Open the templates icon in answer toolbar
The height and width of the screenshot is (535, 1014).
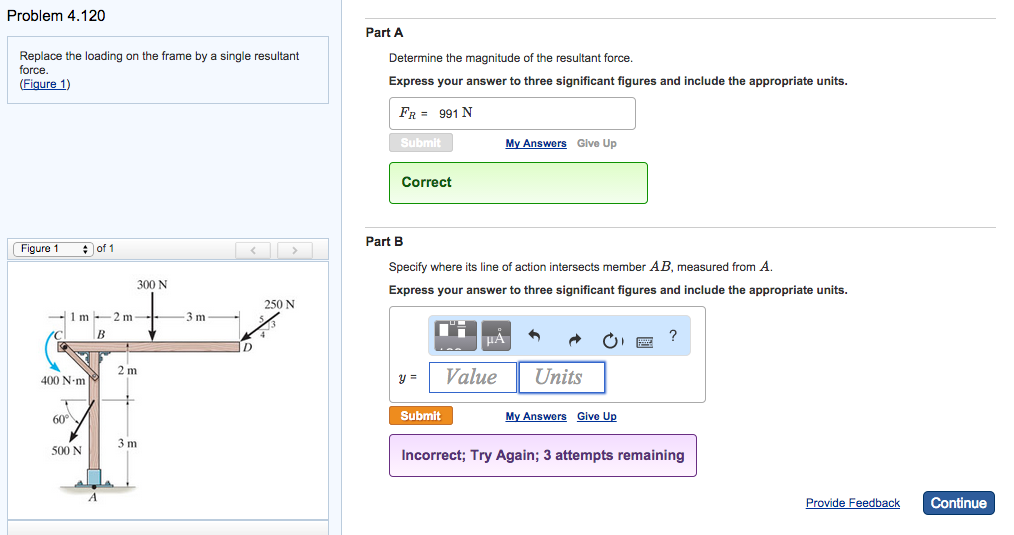click(456, 337)
